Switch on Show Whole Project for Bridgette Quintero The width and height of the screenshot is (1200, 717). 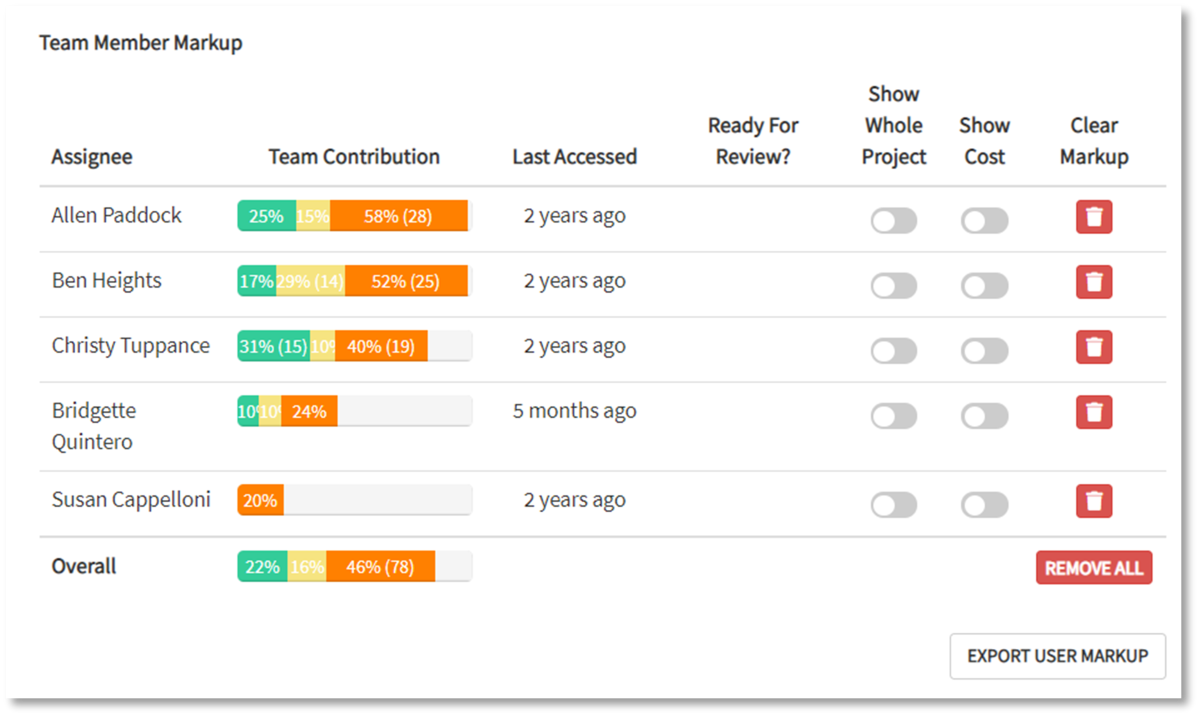click(x=893, y=416)
